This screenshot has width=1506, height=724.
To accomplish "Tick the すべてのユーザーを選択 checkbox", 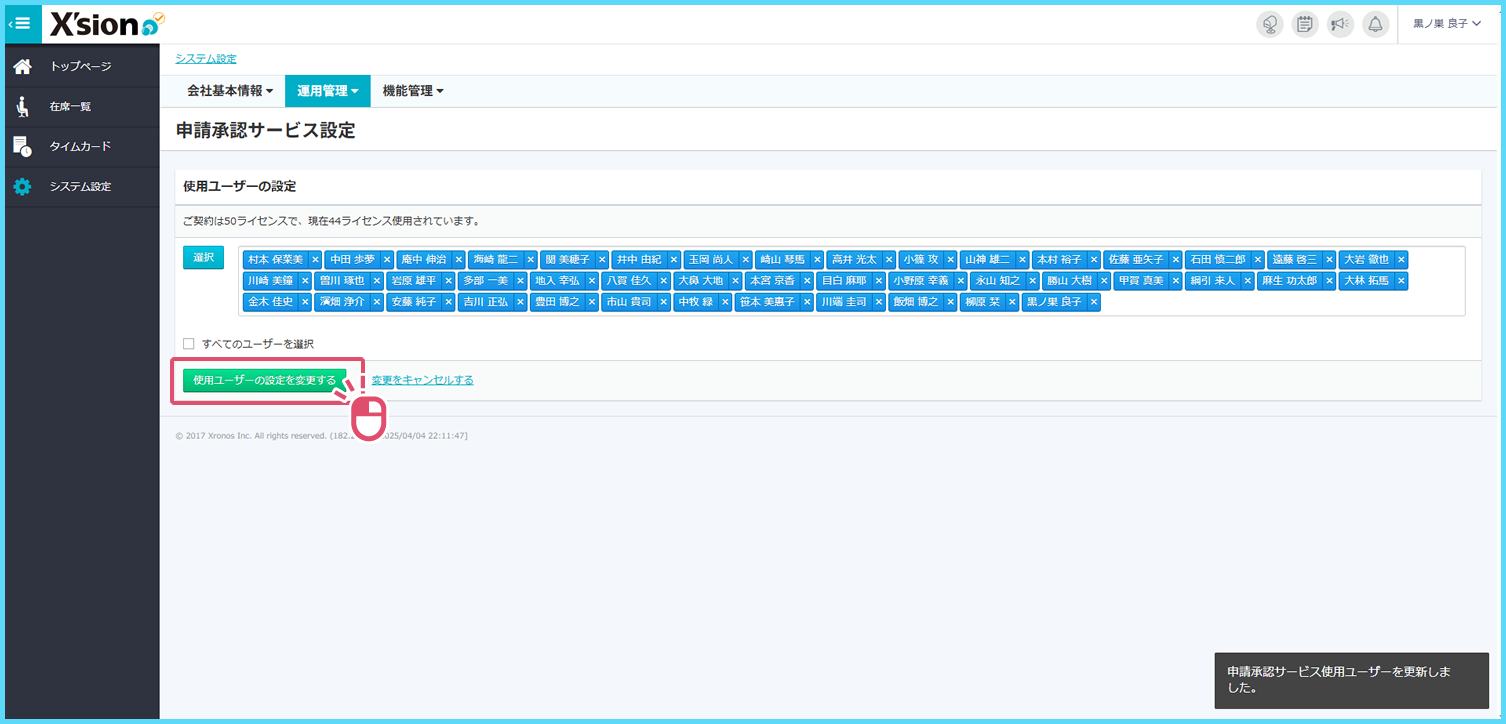I will pyautogui.click(x=189, y=344).
